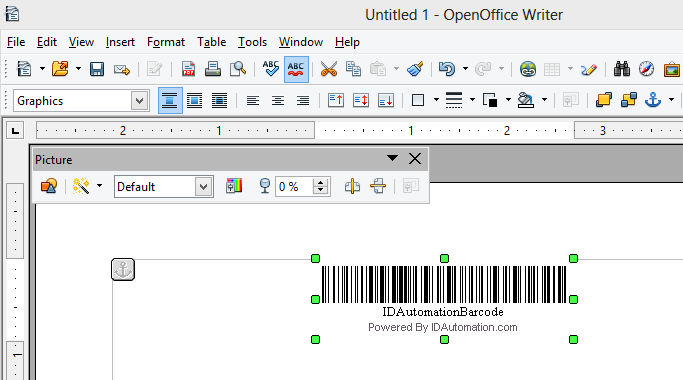Click From File icon in Picture toolbar
Viewport: 683px width, 380px height.
(x=48, y=187)
